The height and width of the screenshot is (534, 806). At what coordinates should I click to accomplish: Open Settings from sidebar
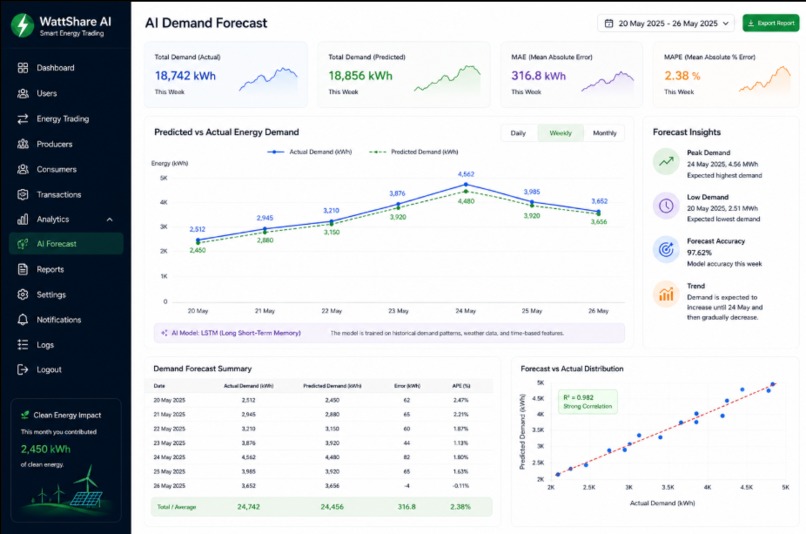[51, 294]
